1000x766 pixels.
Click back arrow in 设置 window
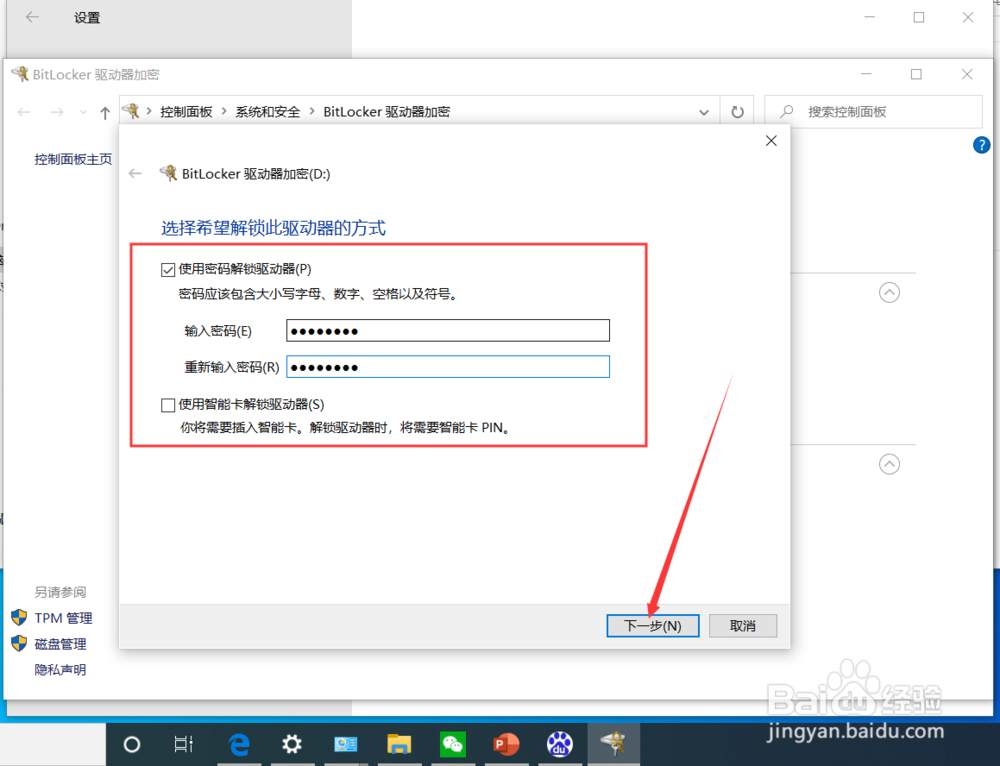point(32,17)
